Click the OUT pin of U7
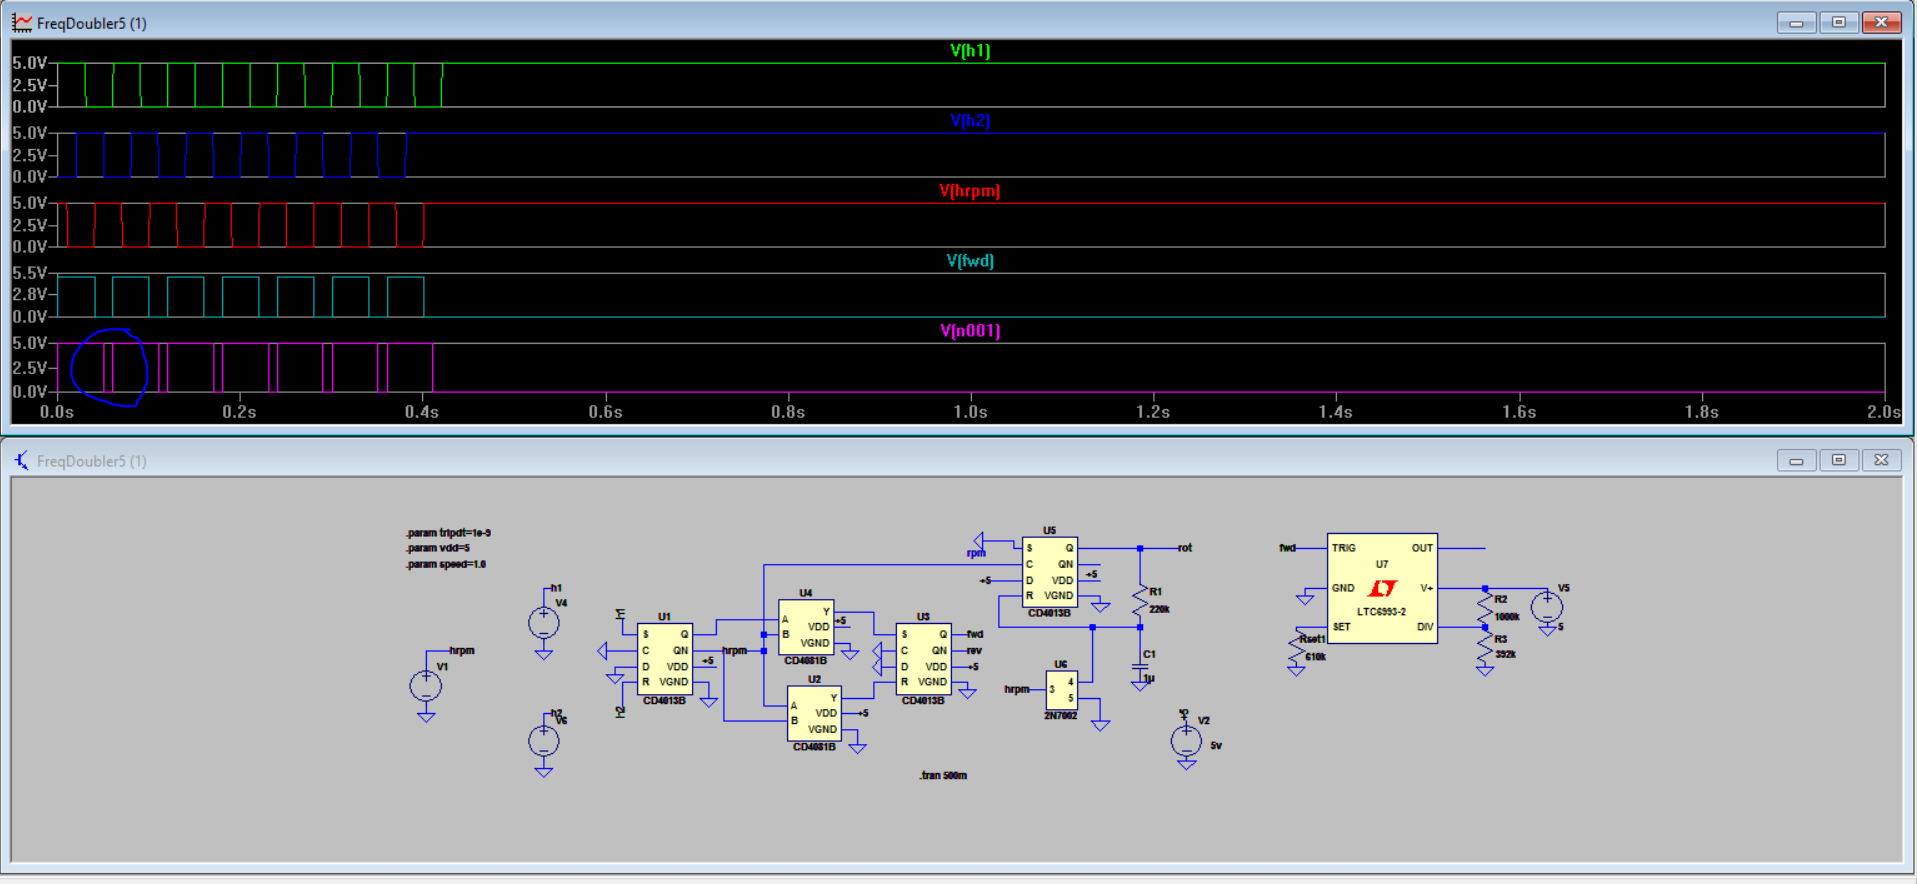 point(1422,548)
